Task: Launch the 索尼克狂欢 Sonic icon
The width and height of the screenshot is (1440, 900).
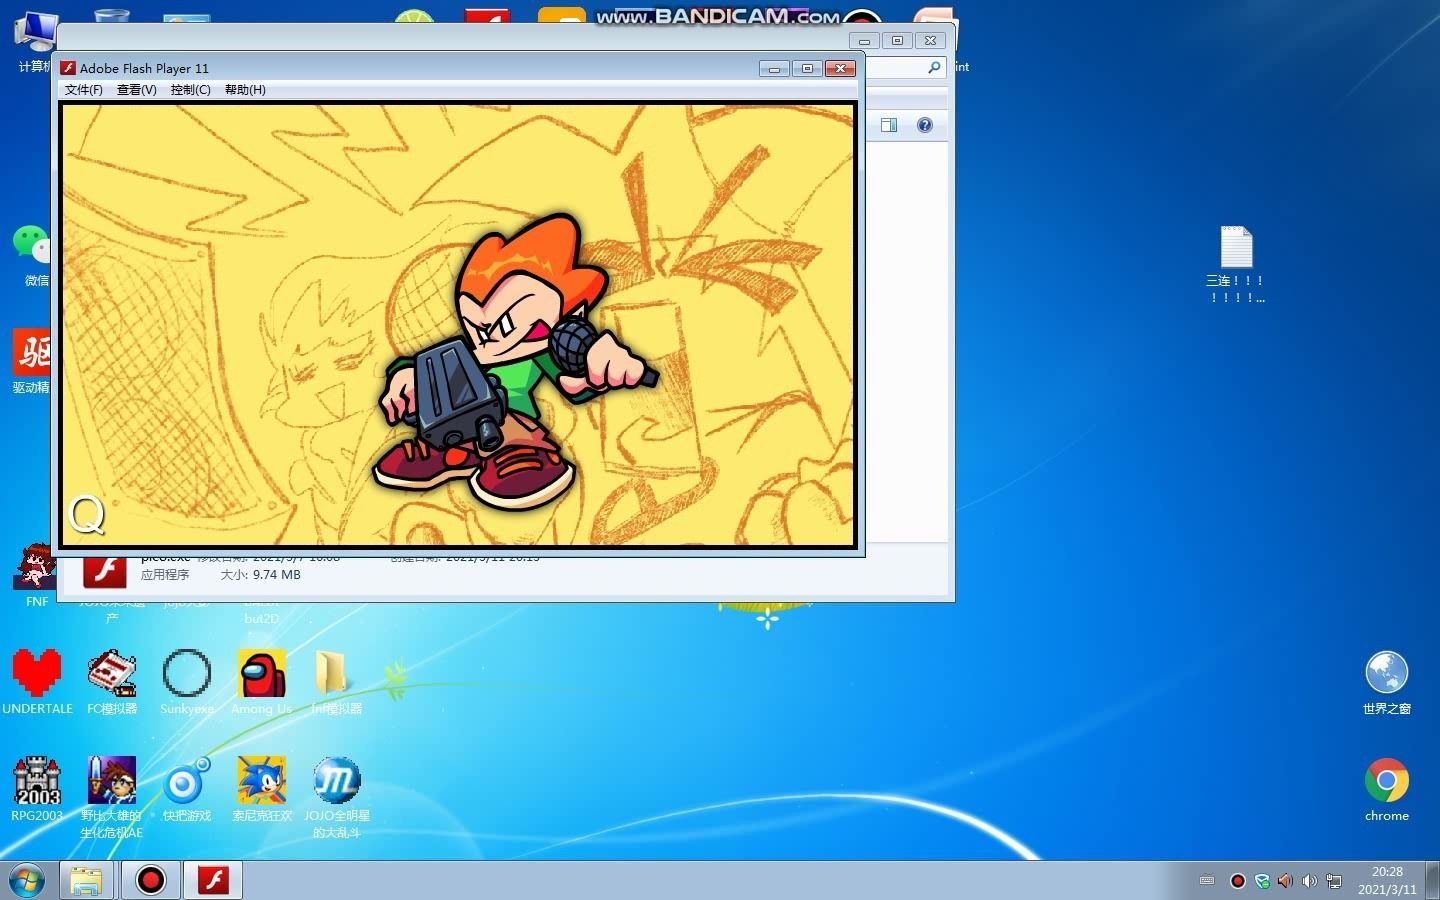Action: coord(262,789)
